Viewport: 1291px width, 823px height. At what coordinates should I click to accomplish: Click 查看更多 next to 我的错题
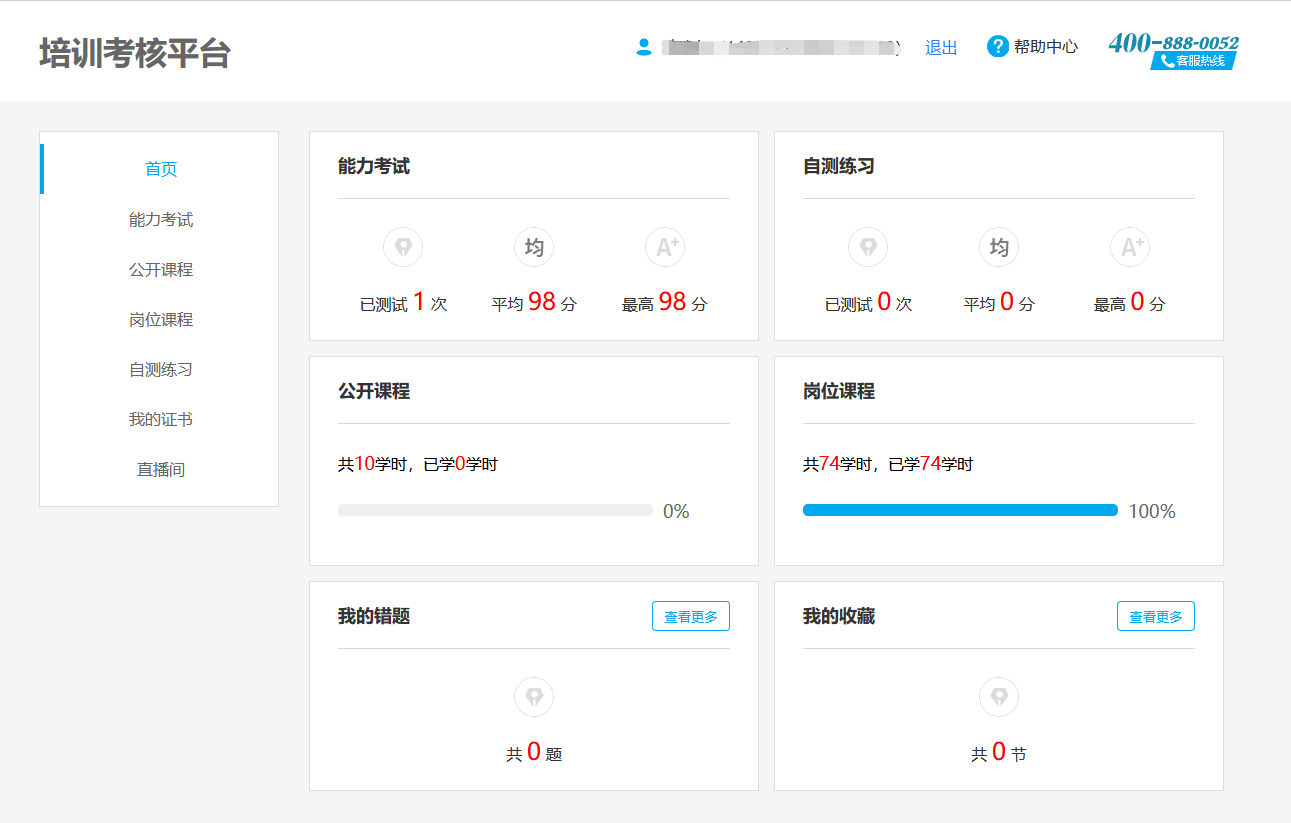tap(690, 616)
